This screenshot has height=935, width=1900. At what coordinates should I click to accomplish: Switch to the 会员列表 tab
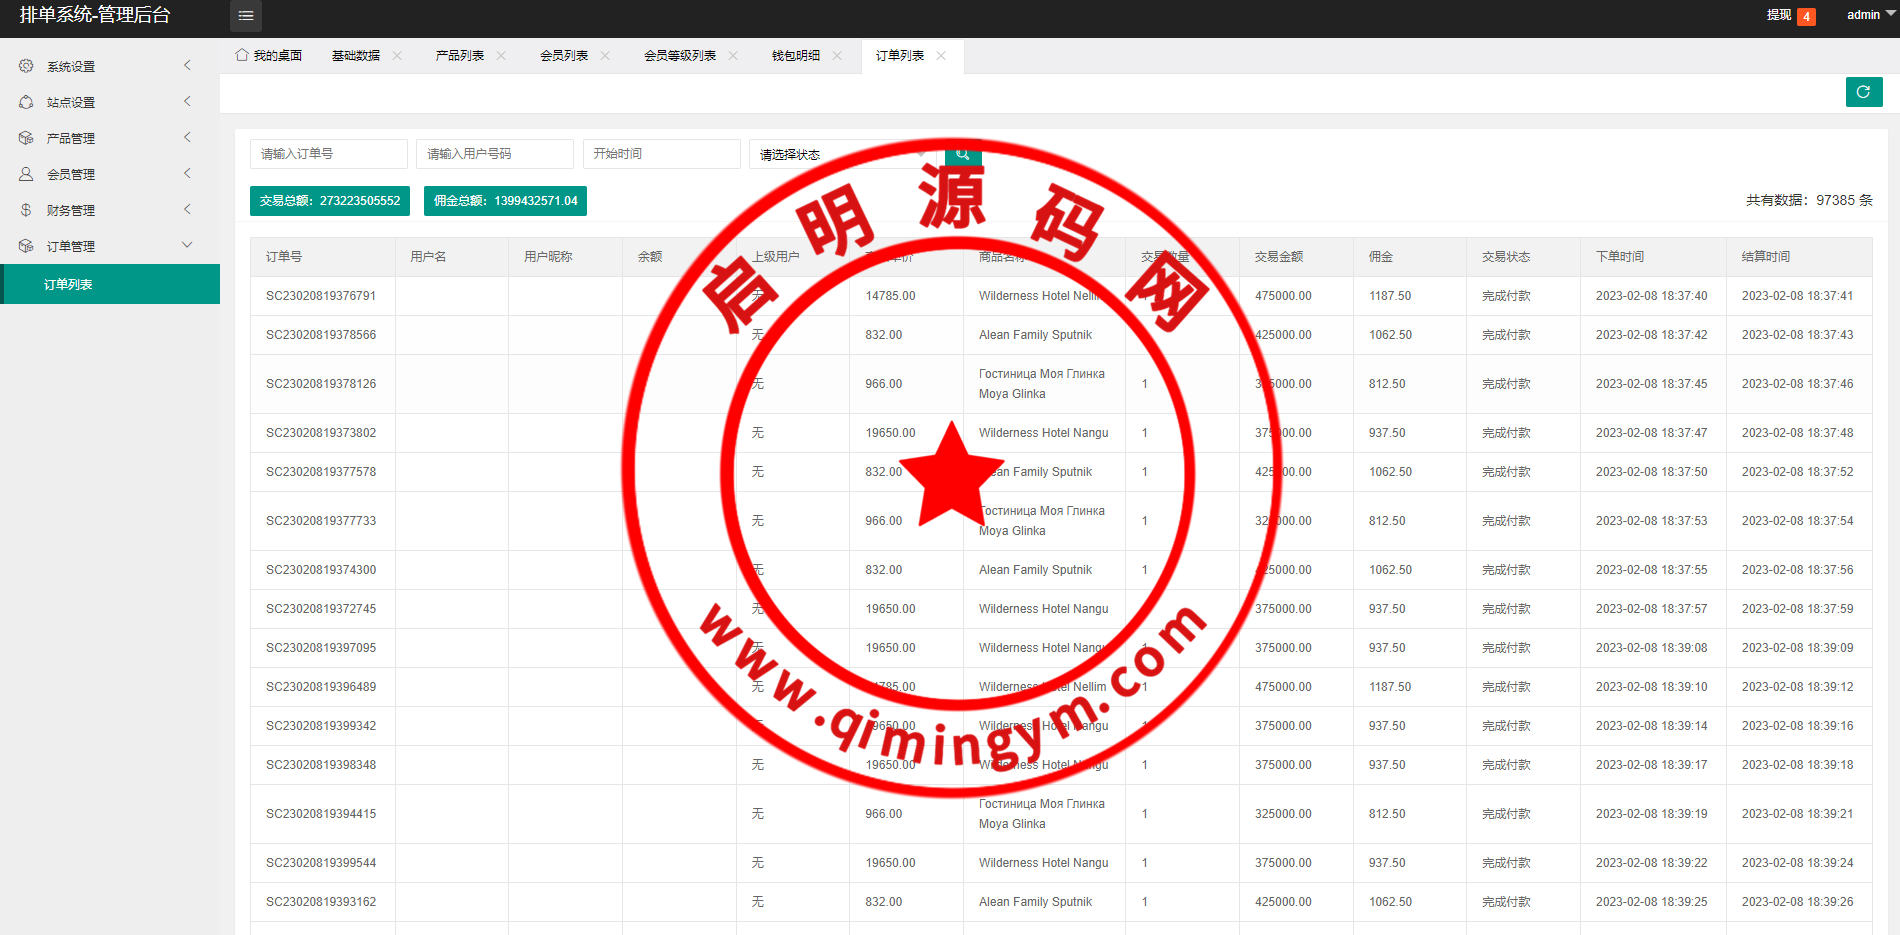point(564,56)
